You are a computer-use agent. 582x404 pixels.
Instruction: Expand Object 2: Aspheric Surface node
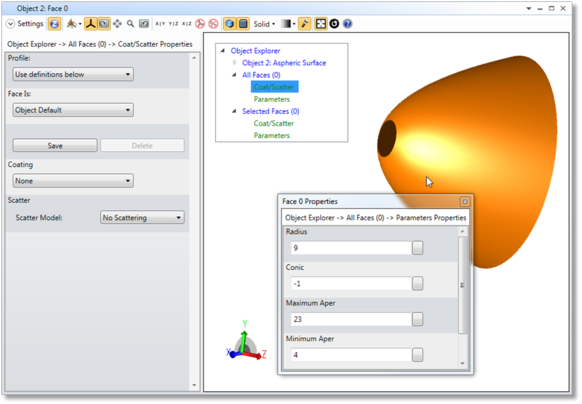235,63
